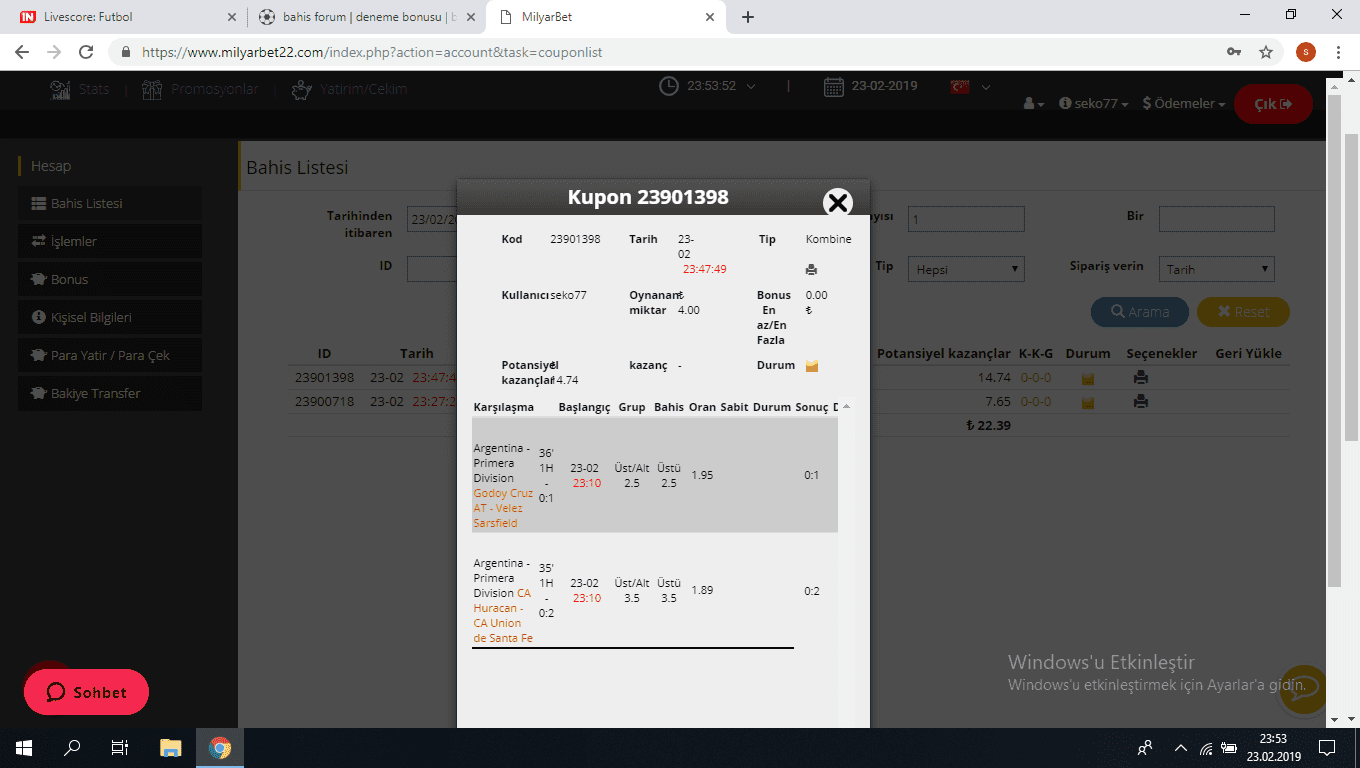Viewport: 1360px width, 768px height.
Task: Open the Tip Hepsi dropdown
Action: coord(966,269)
